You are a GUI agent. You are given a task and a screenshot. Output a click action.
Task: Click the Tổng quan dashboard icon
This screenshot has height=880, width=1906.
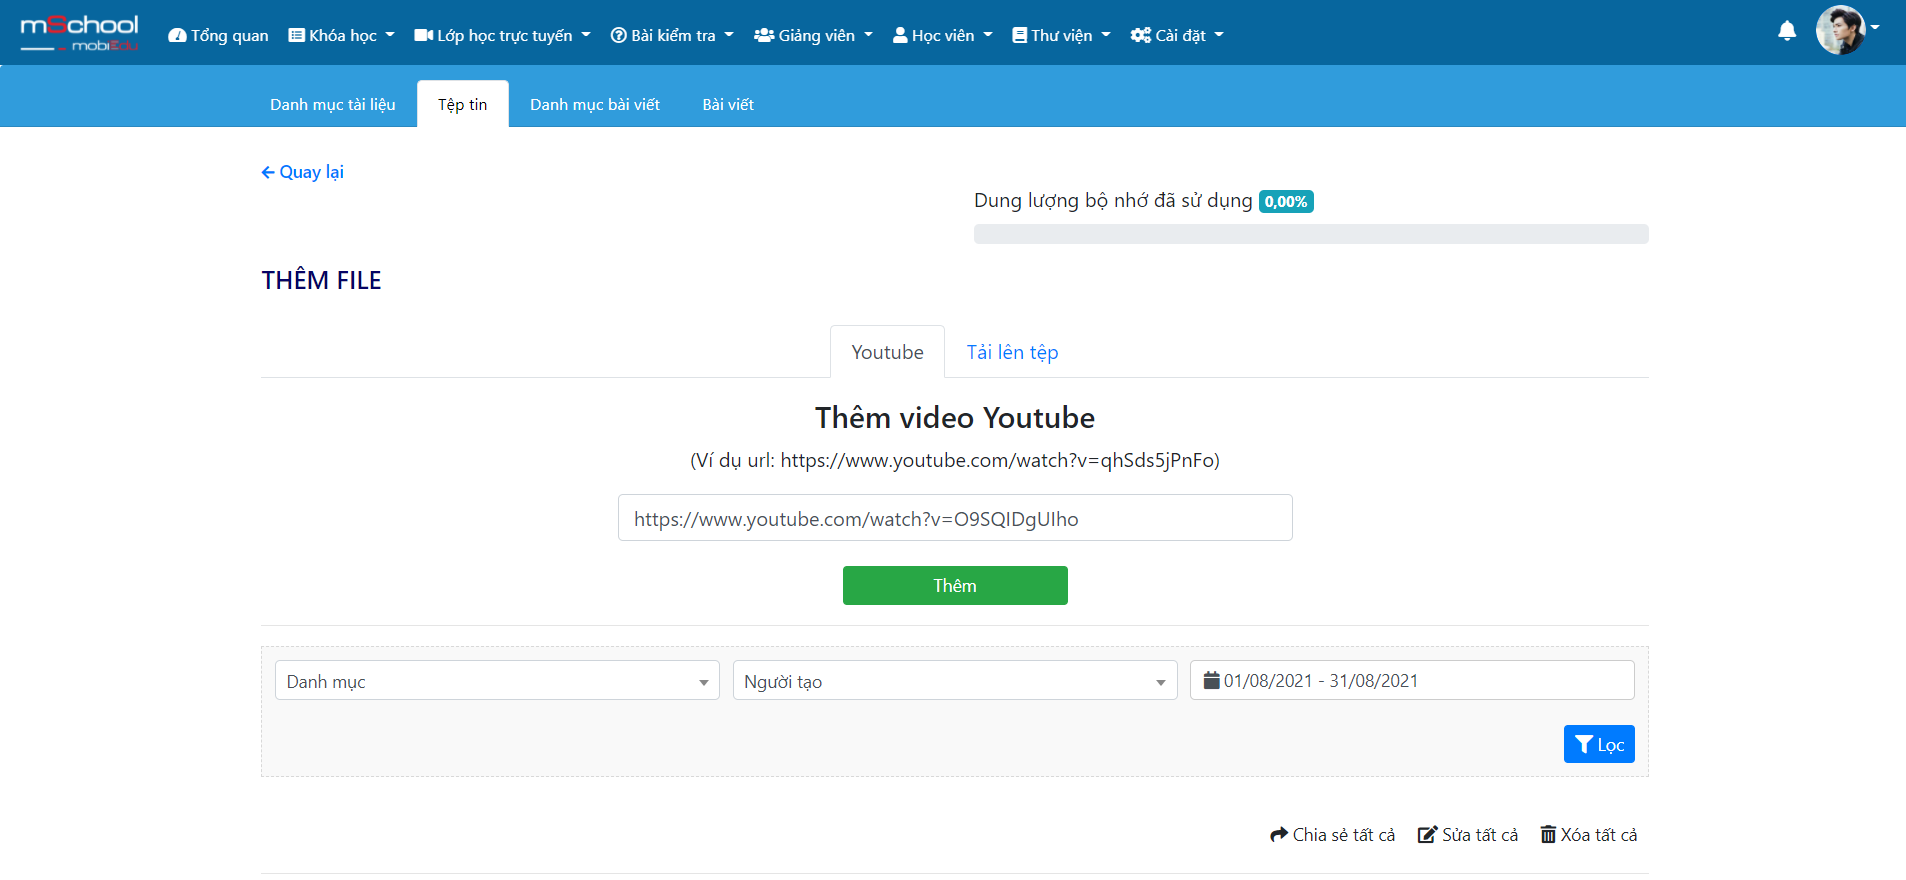[x=177, y=35]
